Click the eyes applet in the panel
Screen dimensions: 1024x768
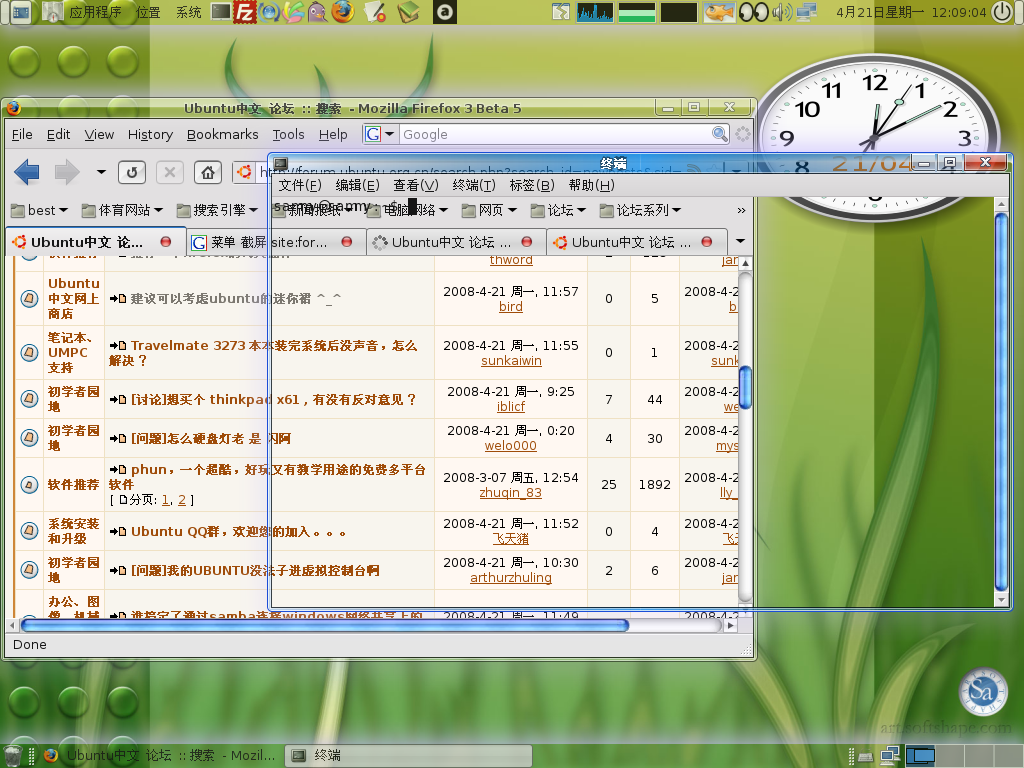pos(753,12)
